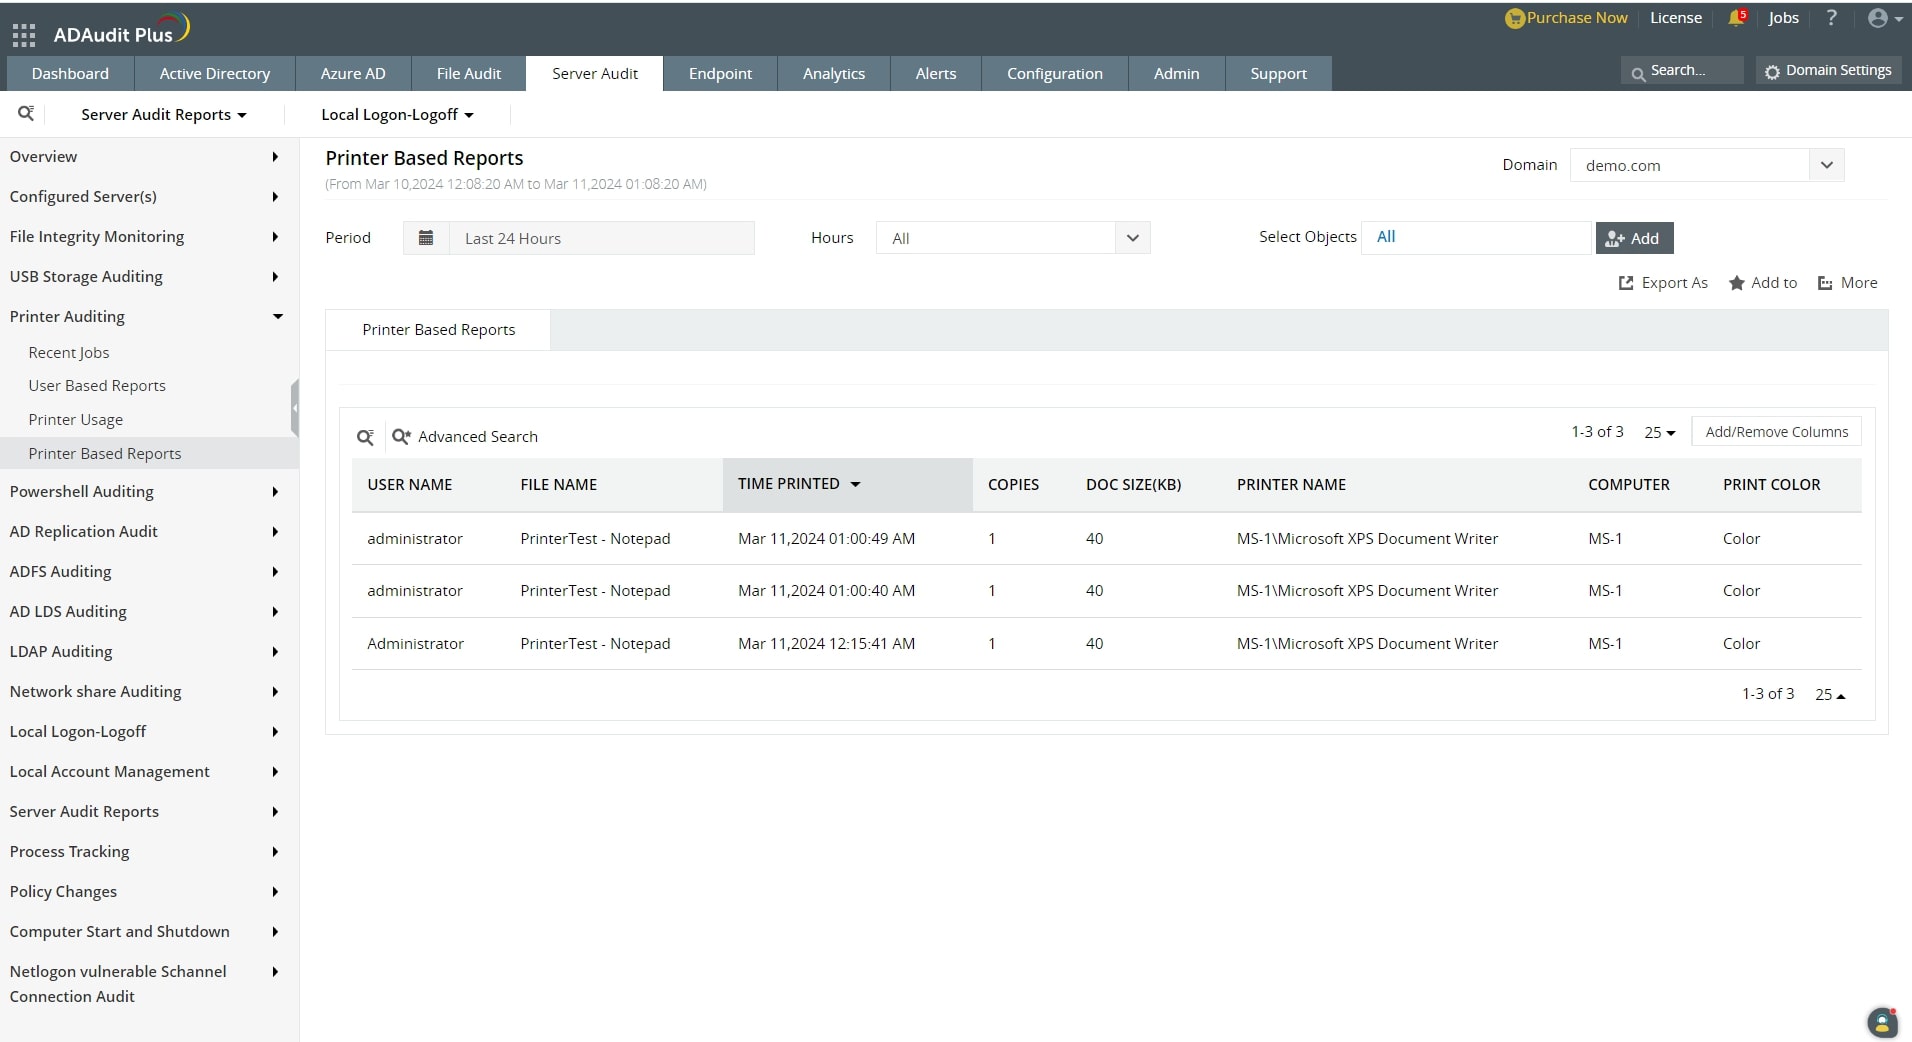The width and height of the screenshot is (1912, 1042).
Task: Open the help question mark icon
Action: point(1831,18)
